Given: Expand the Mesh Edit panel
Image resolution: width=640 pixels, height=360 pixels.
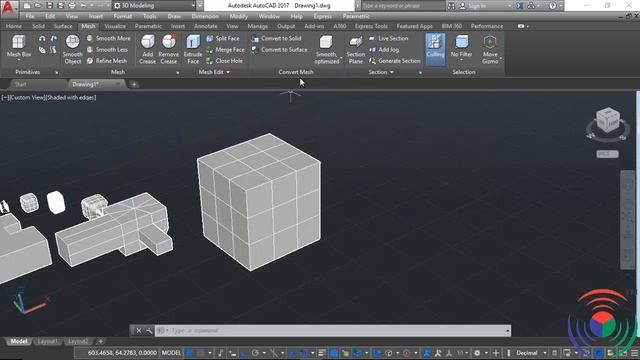Looking at the screenshot, I should coord(214,72).
